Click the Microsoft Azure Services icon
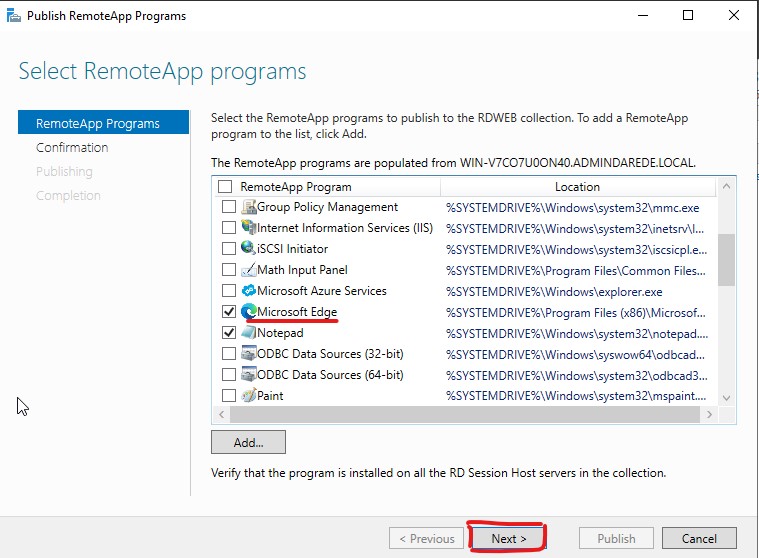 coord(248,290)
